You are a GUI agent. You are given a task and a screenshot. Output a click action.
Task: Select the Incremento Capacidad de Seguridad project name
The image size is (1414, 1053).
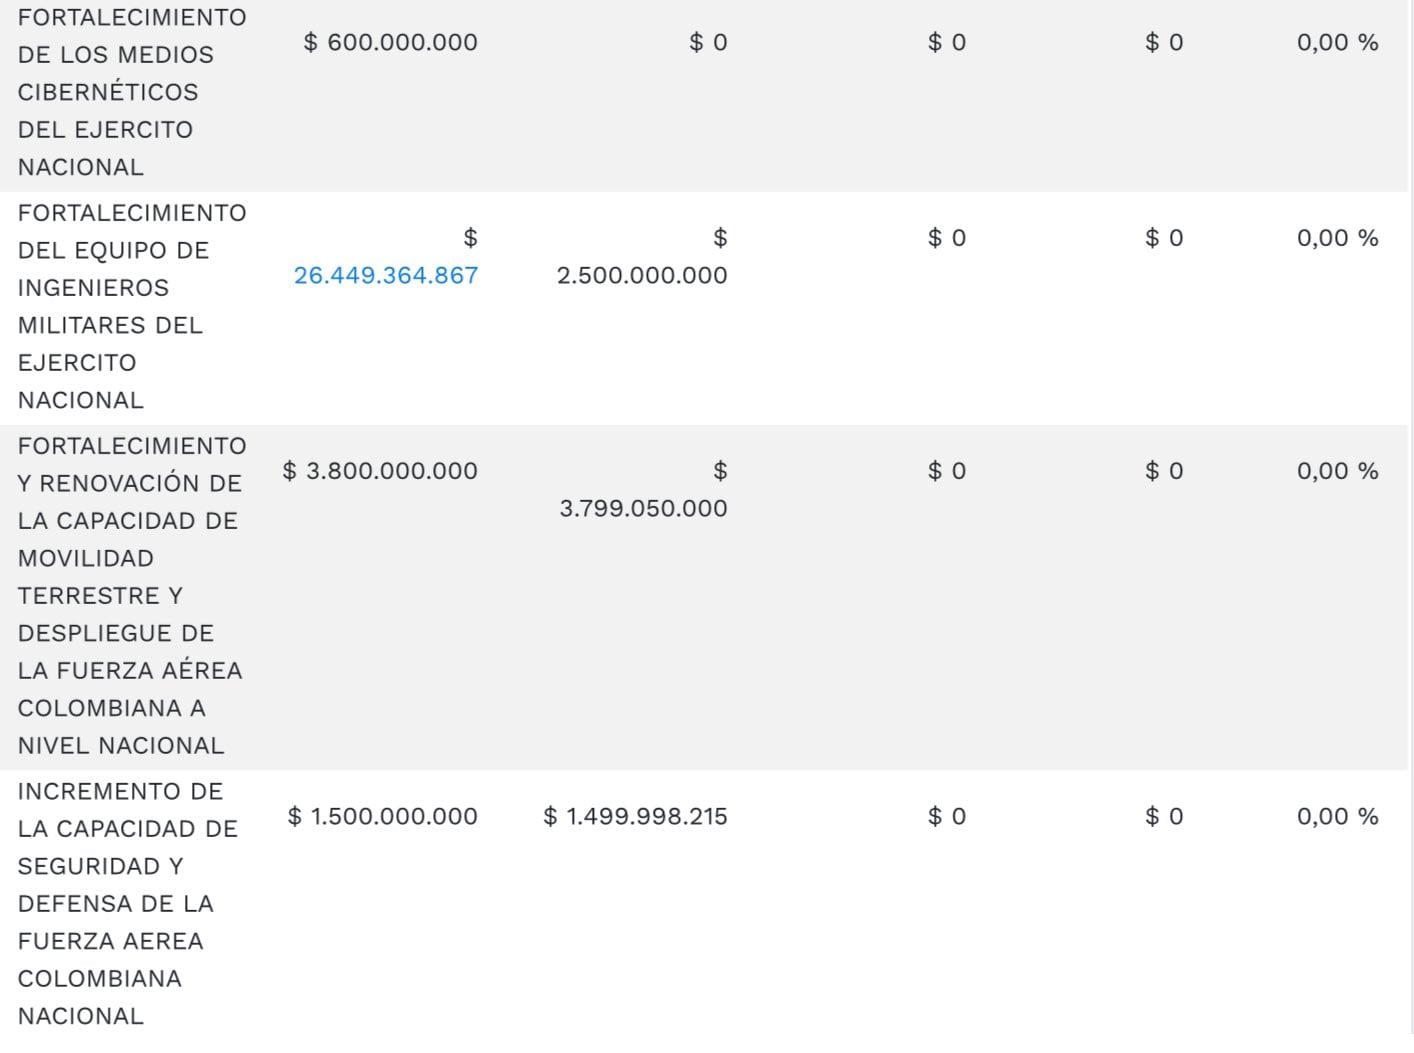click(x=128, y=903)
